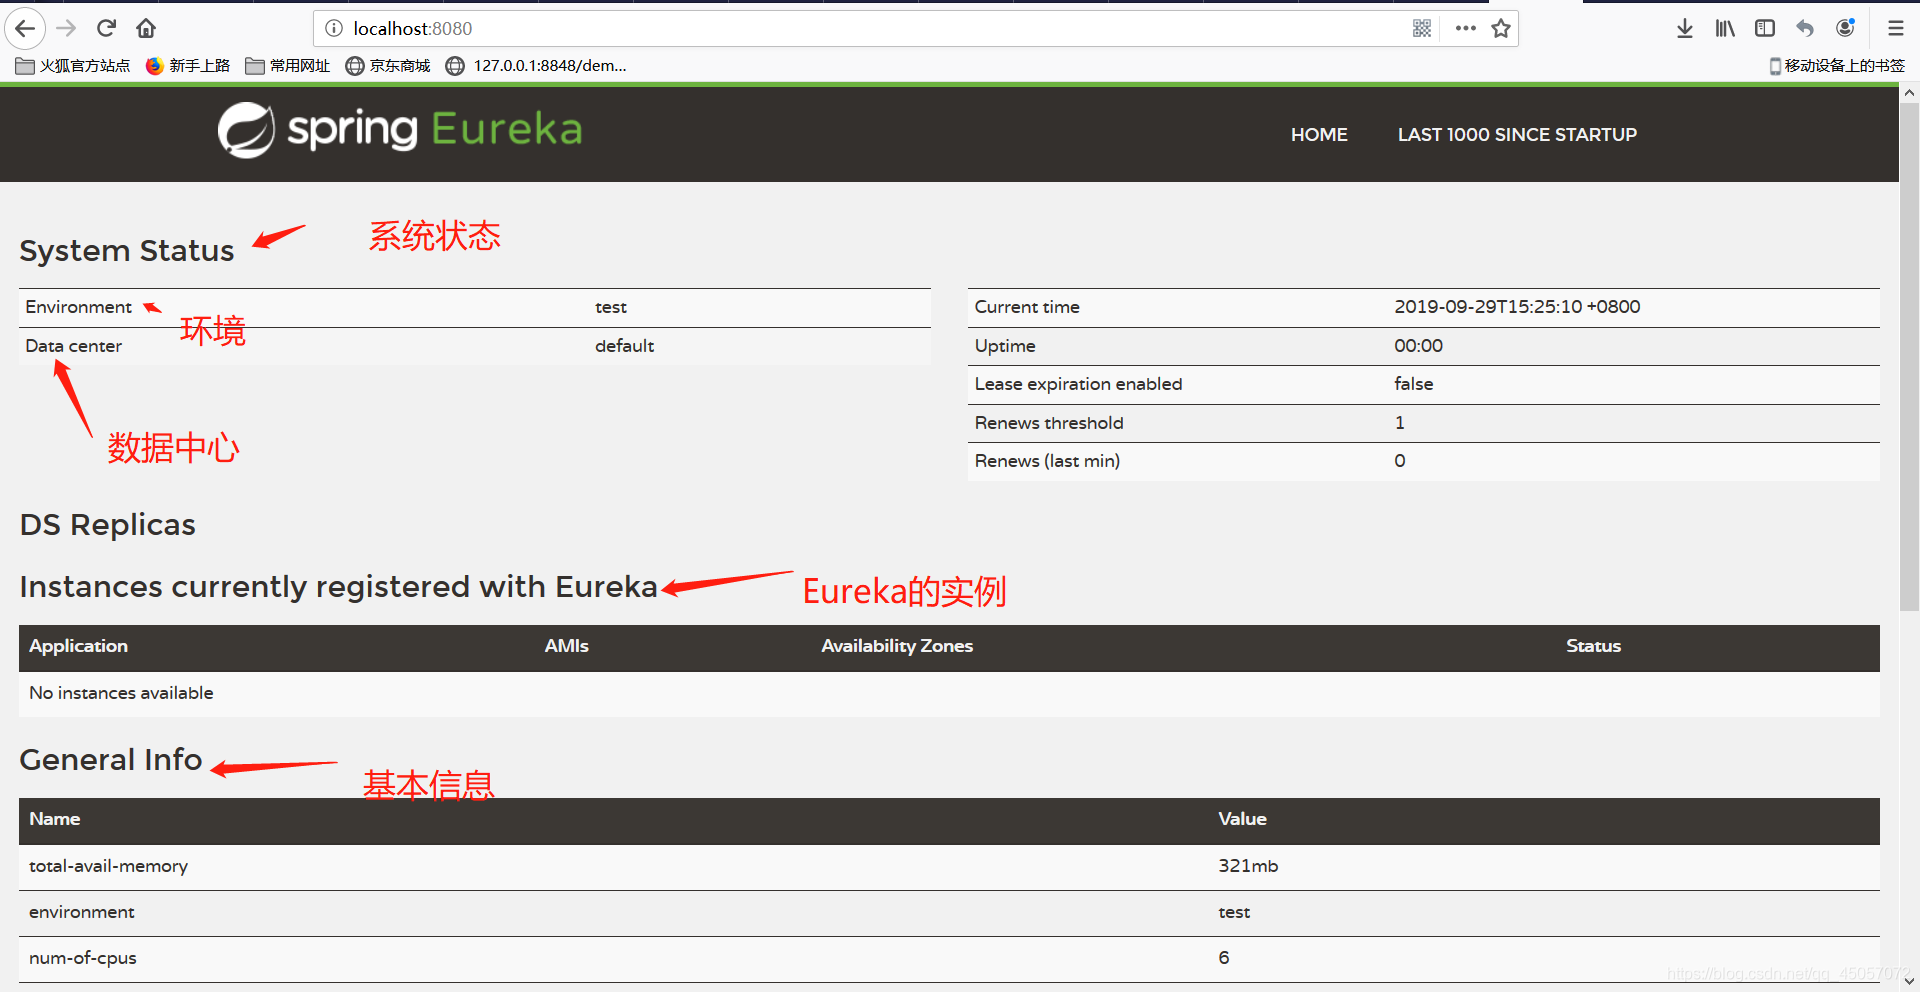Click the General Info heading
The height and width of the screenshot is (992, 1920).
(x=111, y=760)
